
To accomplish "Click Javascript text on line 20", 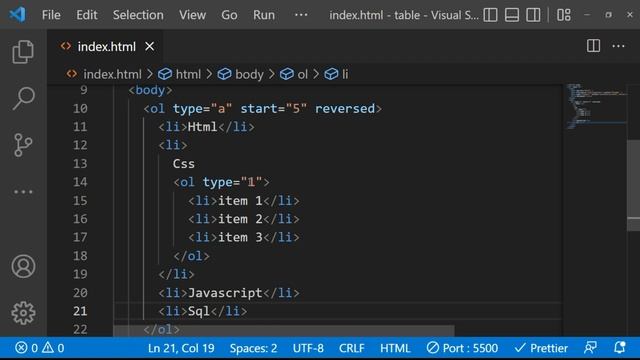I will 225,293.
